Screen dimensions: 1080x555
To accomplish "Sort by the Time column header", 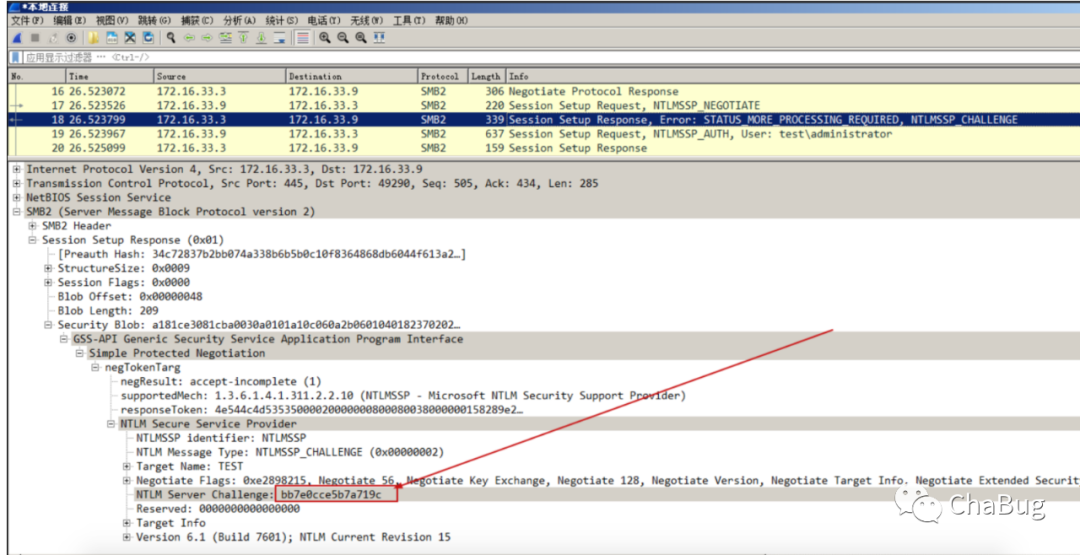I will pyautogui.click(x=110, y=76).
